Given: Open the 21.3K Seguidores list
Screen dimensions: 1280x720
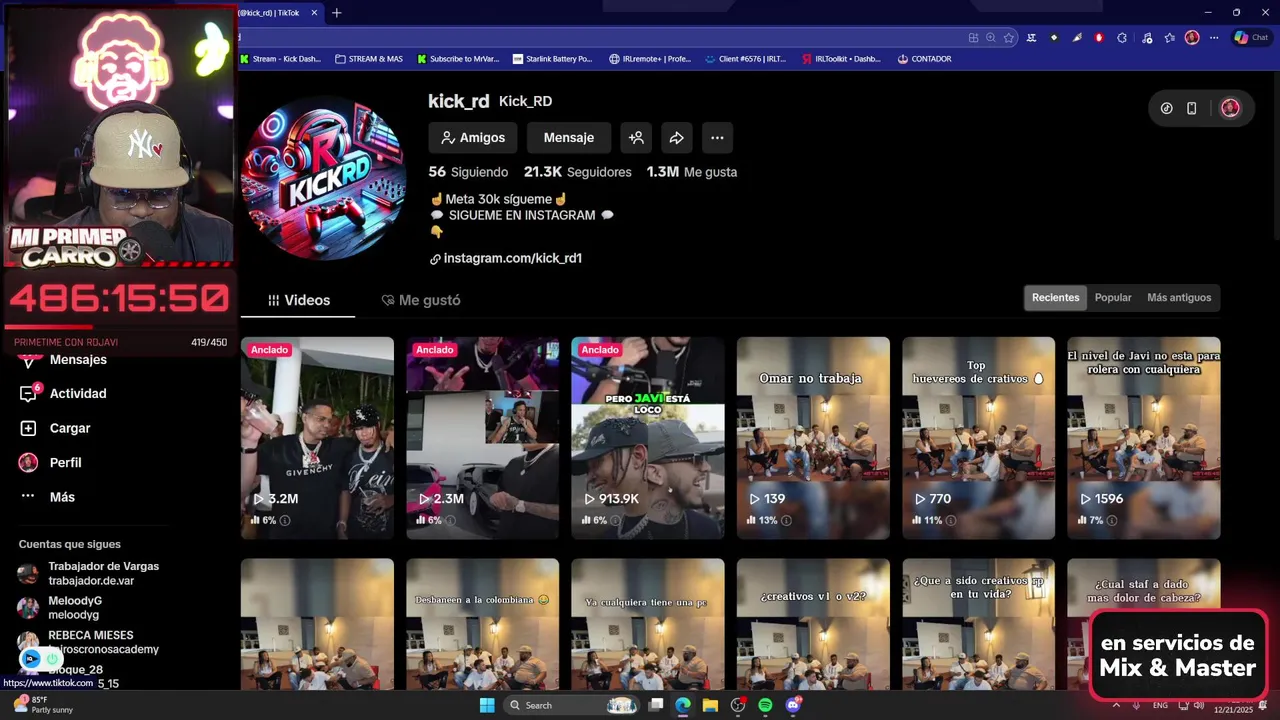Looking at the screenshot, I should point(578,172).
